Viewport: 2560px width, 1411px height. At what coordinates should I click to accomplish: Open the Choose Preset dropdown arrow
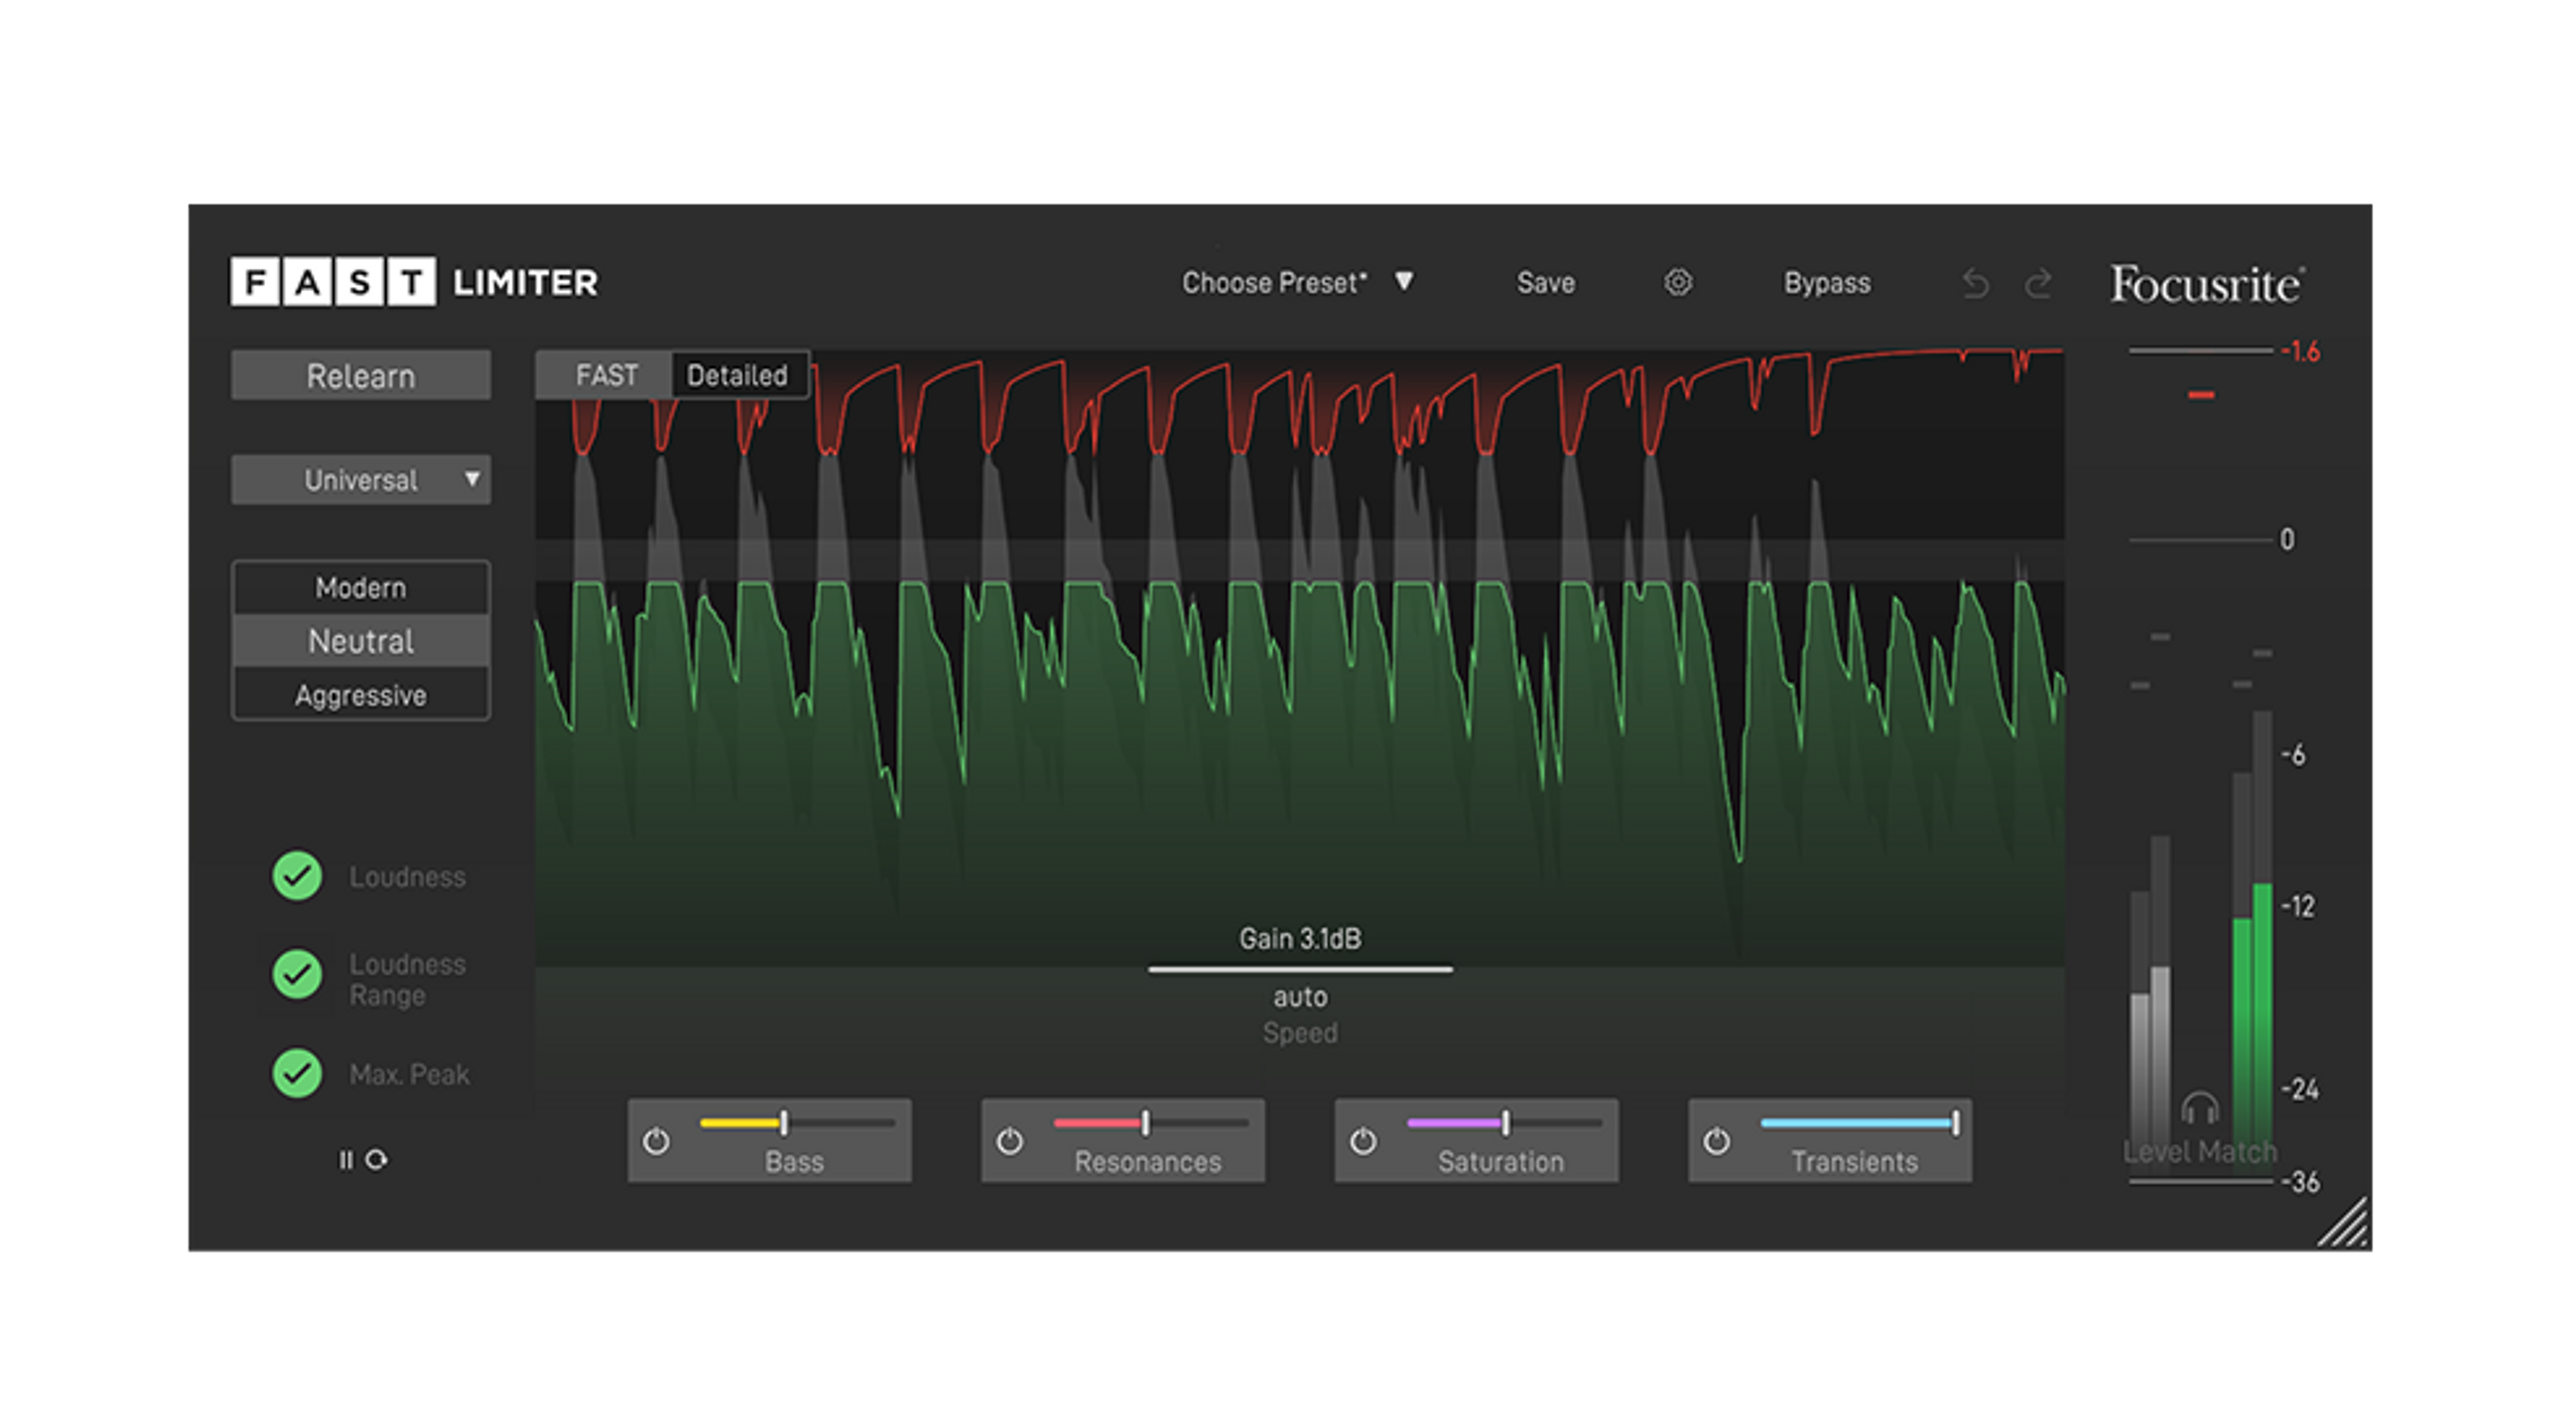[1404, 281]
